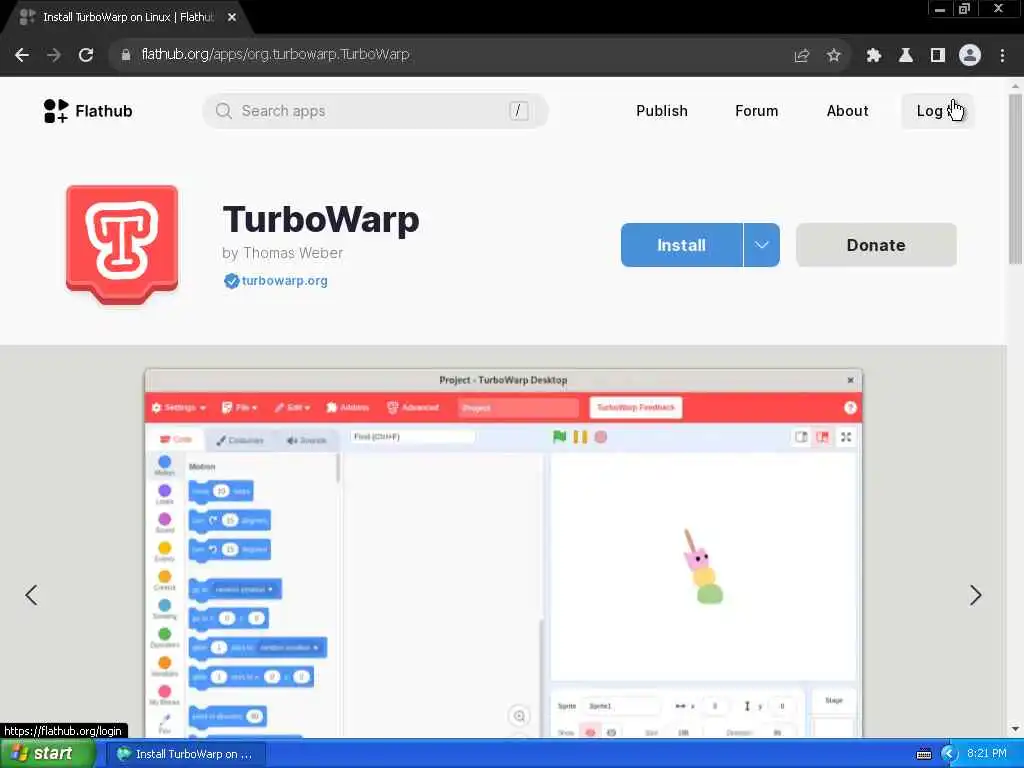Show the next screenshot
The height and width of the screenshot is (768, 1024).
(x=976, y=595)
